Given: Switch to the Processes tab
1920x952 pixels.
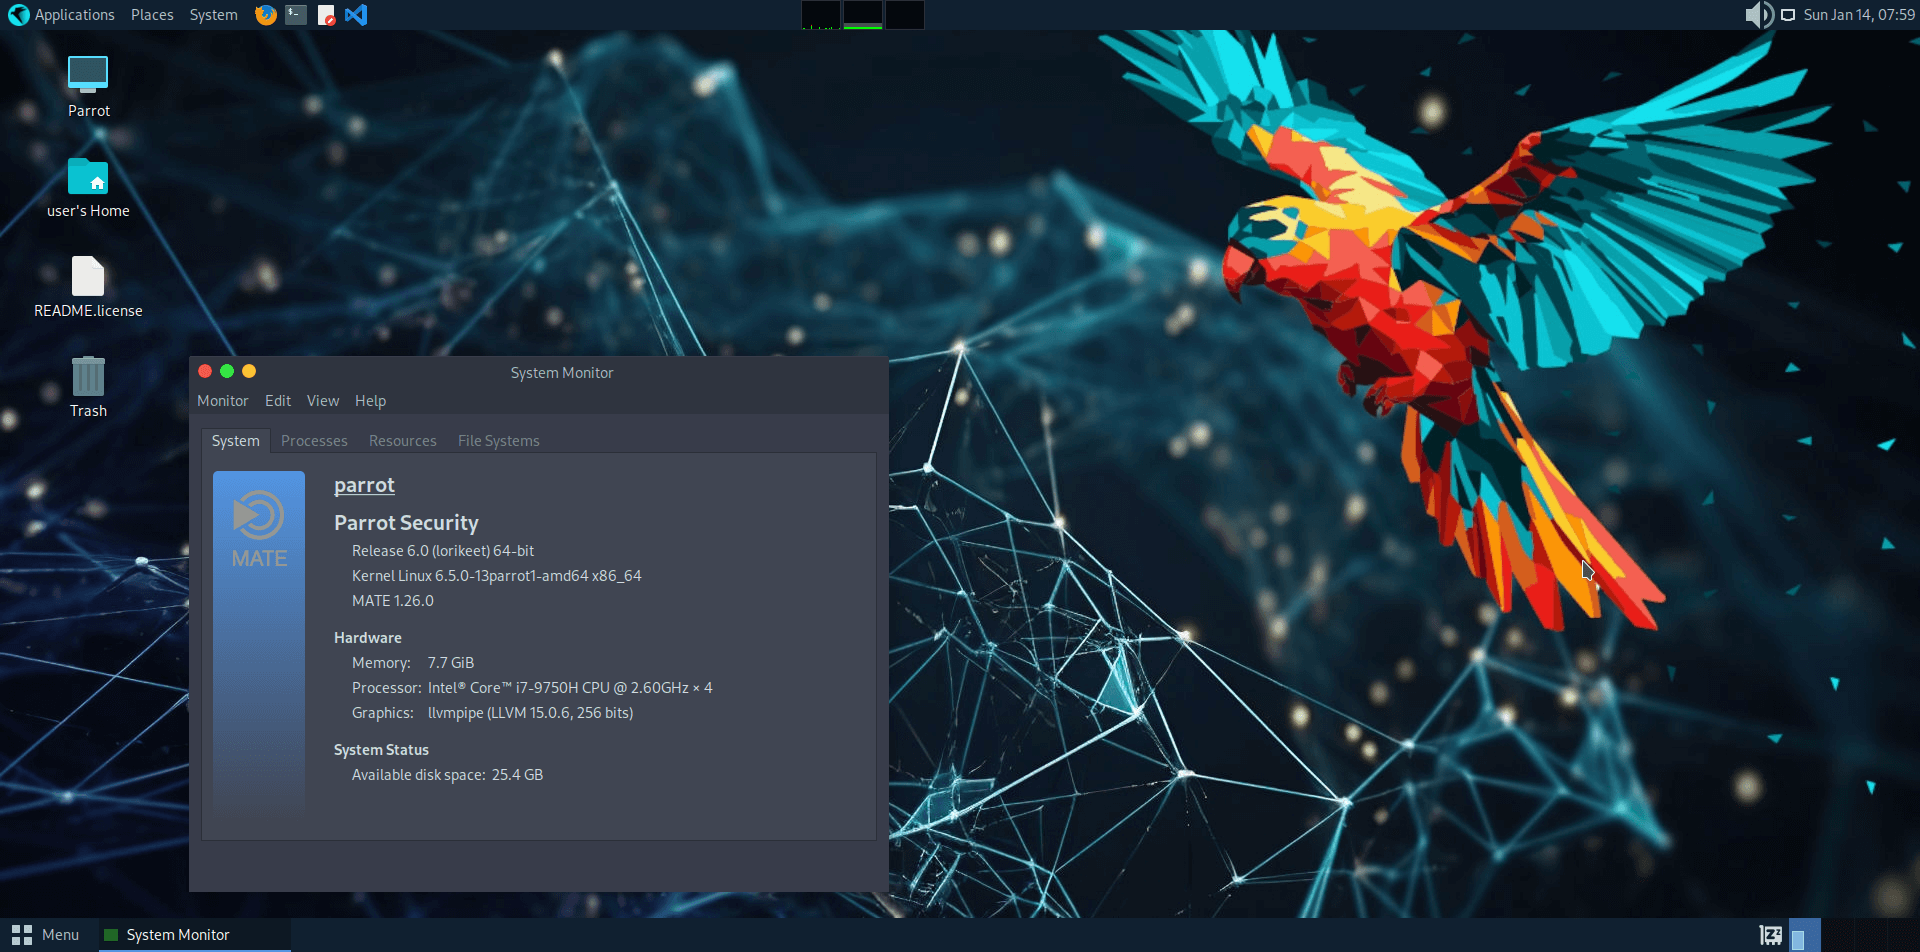Looking at the screenshot, I should 314,440.
